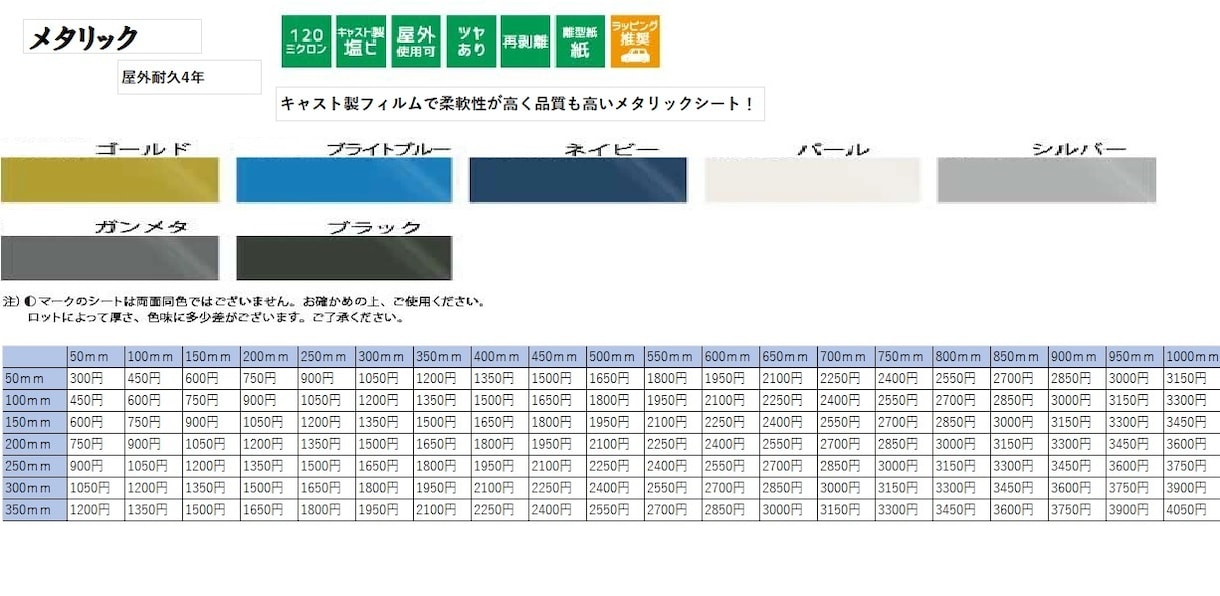Click the 300円 price cell
The image size is (1220, 596).
[x=95, y=378]
